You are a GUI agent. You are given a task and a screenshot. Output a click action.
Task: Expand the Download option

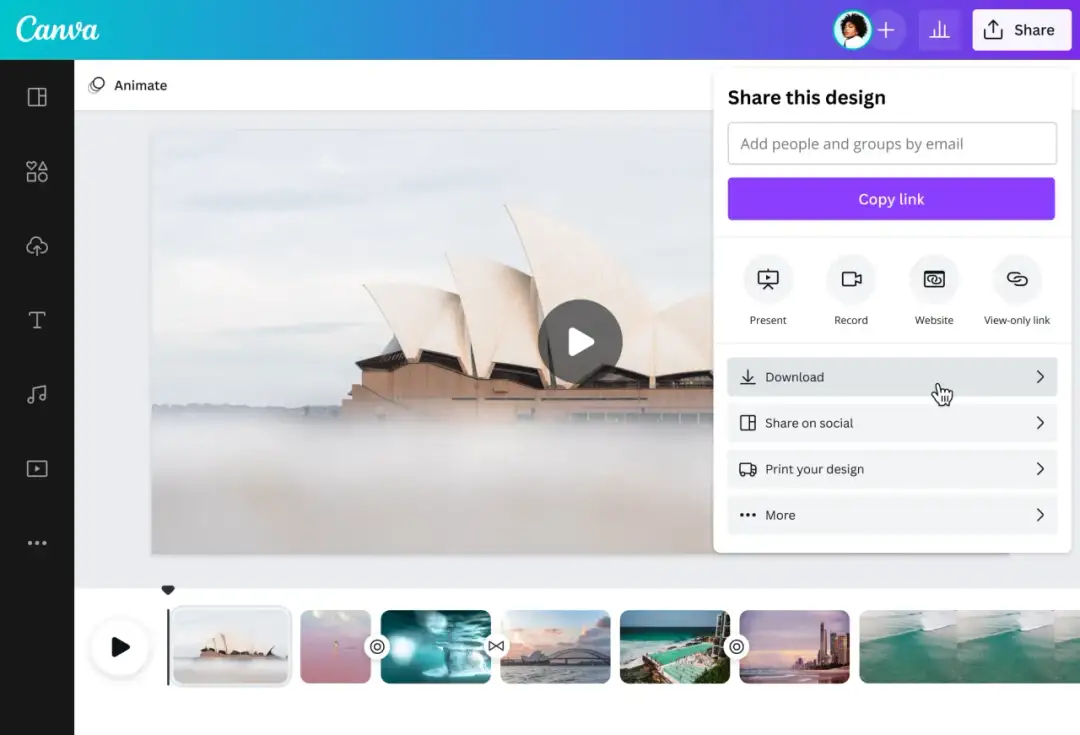tap(891, 377)
